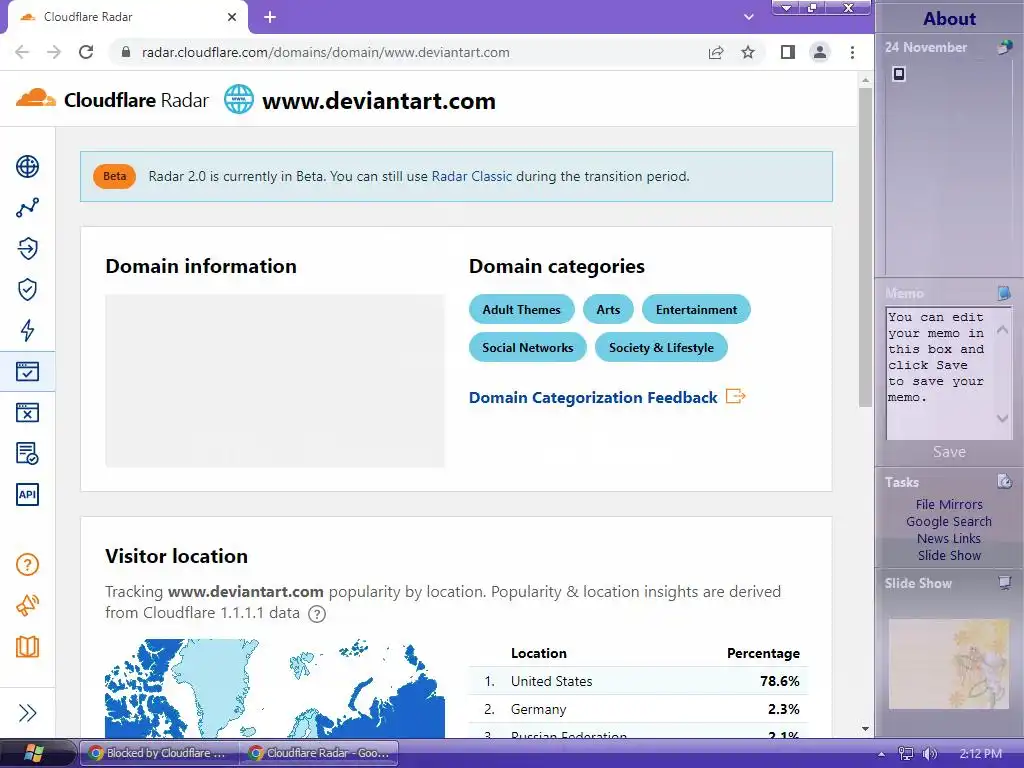Toggle the small checkbox under 24 November
Viewport: 1024px width, 768px height.
pos(899,74)
